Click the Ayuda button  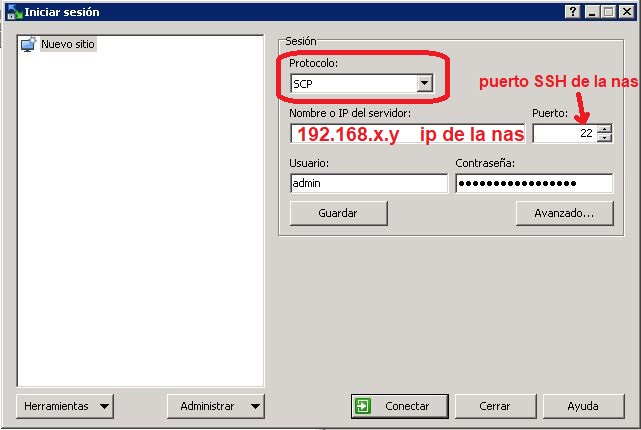tap(582, 406)
